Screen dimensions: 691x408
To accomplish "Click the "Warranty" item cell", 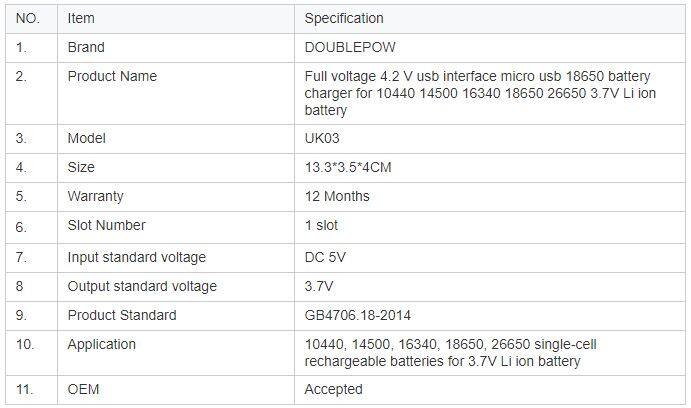I will click(96, 196).
